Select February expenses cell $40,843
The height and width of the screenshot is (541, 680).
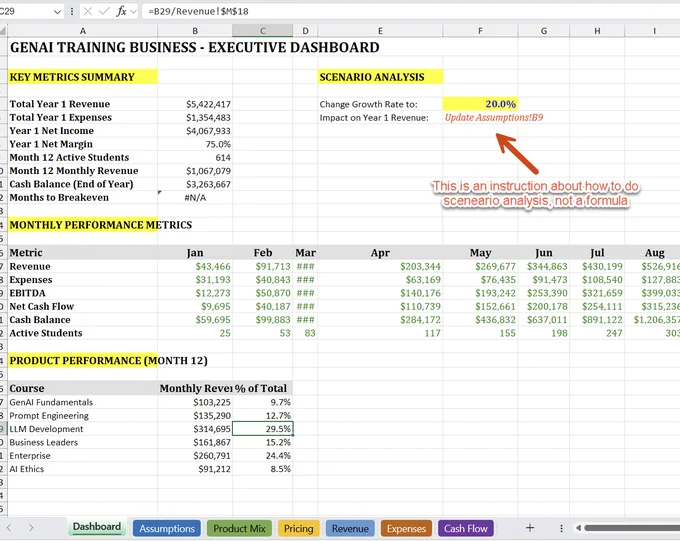click(x=262, y=280)
